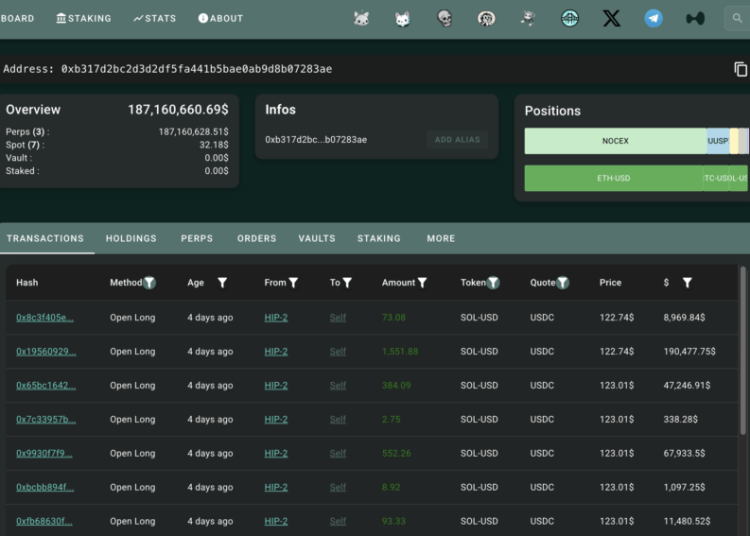Open the Age column filter dropdown
750x536 pixels.
coord(222,283)
